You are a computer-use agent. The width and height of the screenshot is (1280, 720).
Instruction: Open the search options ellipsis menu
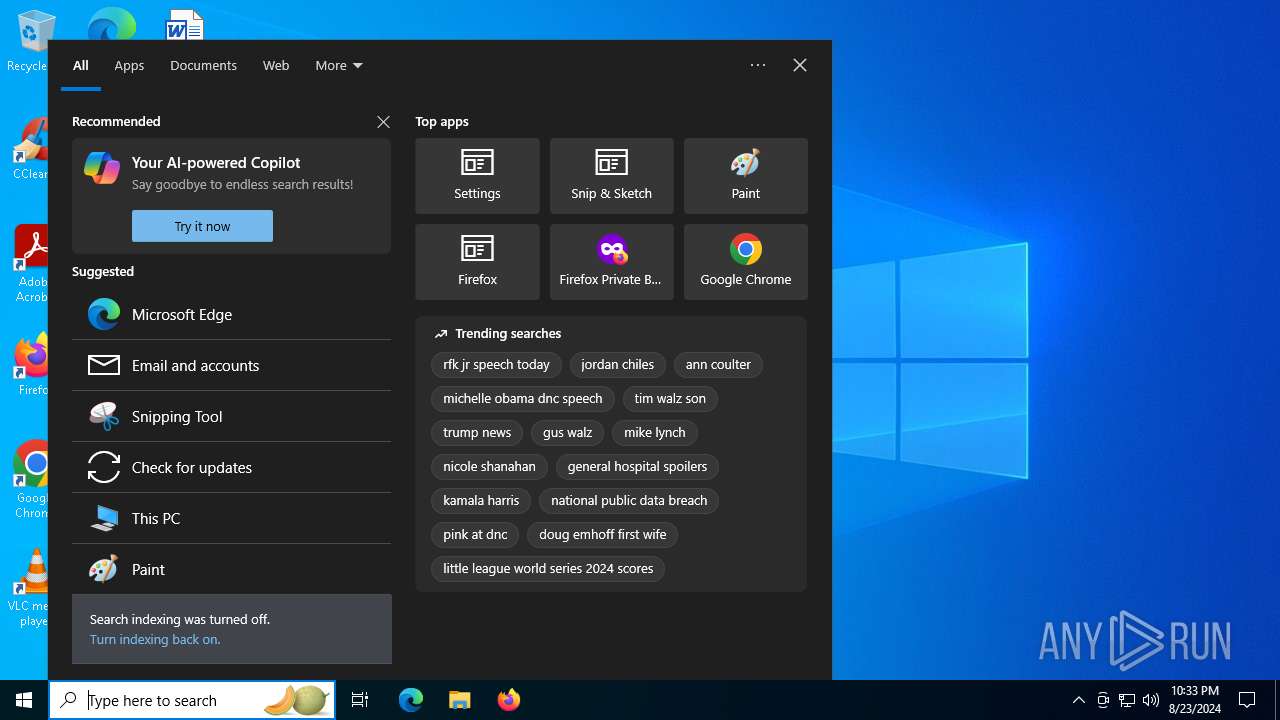pyautogui.click(x=758, y=65)
